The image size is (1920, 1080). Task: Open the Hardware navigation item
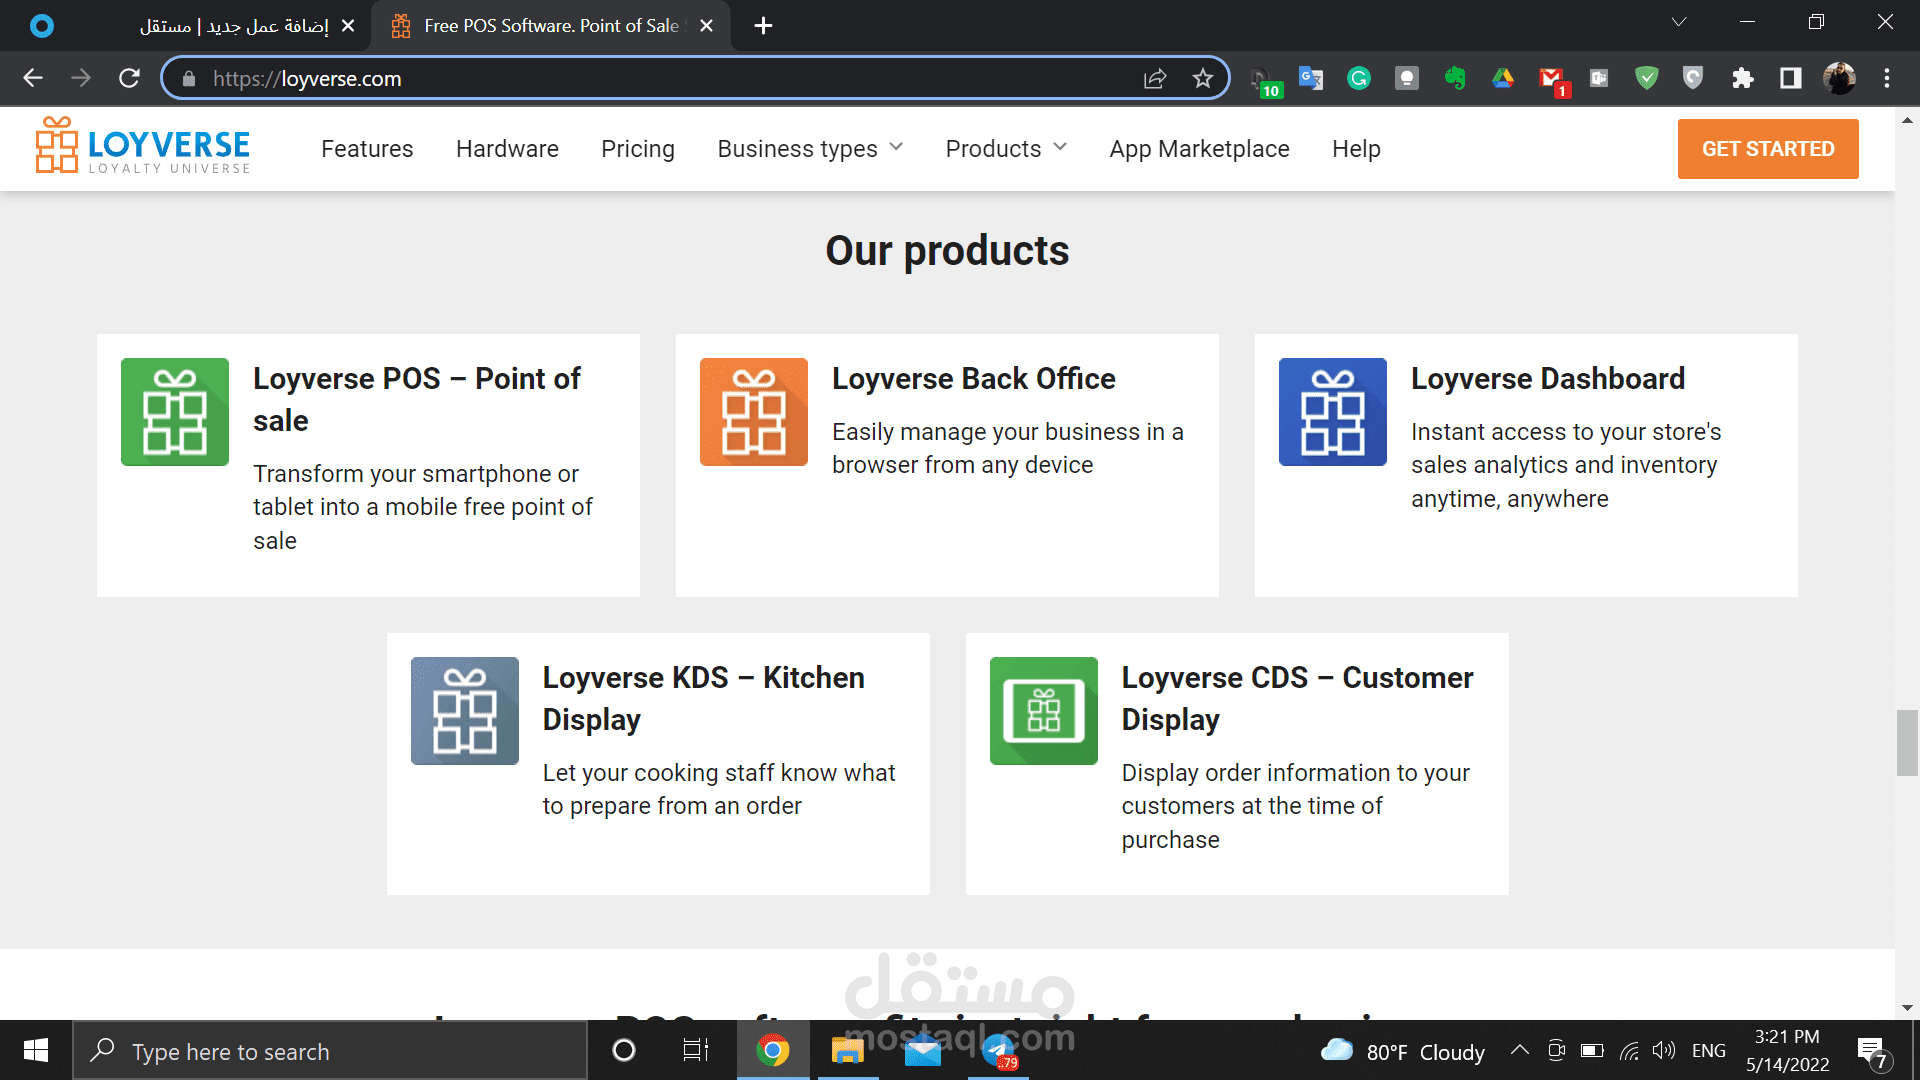(x=507, y=149)
